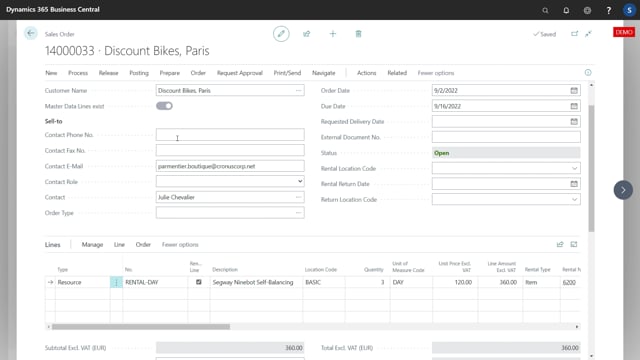The image size is (640, 360).
Task: Click the share icon in Lines section
Action: pos(560,244)
